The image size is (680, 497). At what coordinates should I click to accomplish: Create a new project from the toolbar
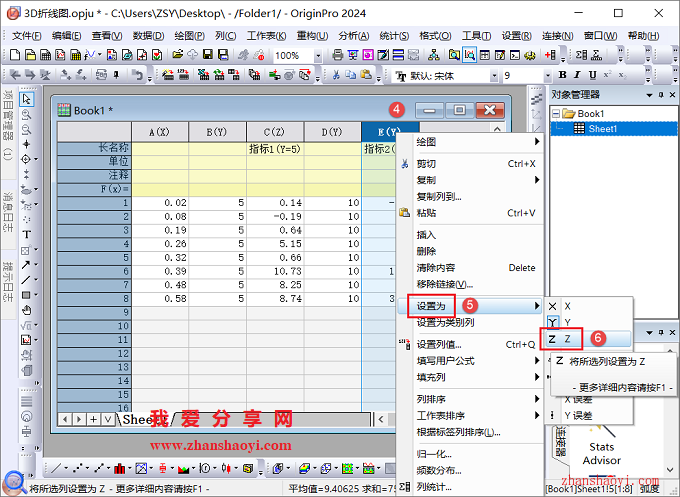click(15, 55)
